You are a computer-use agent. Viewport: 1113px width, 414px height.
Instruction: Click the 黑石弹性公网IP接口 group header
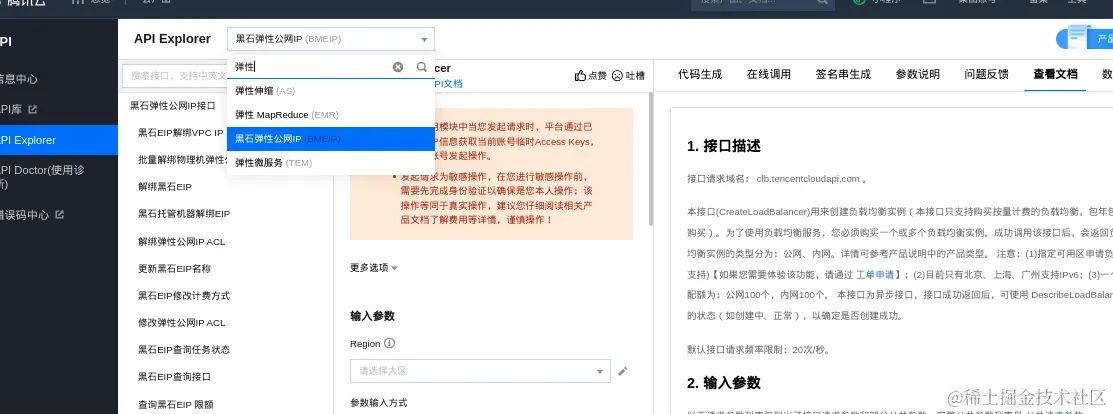pos(172,106)
